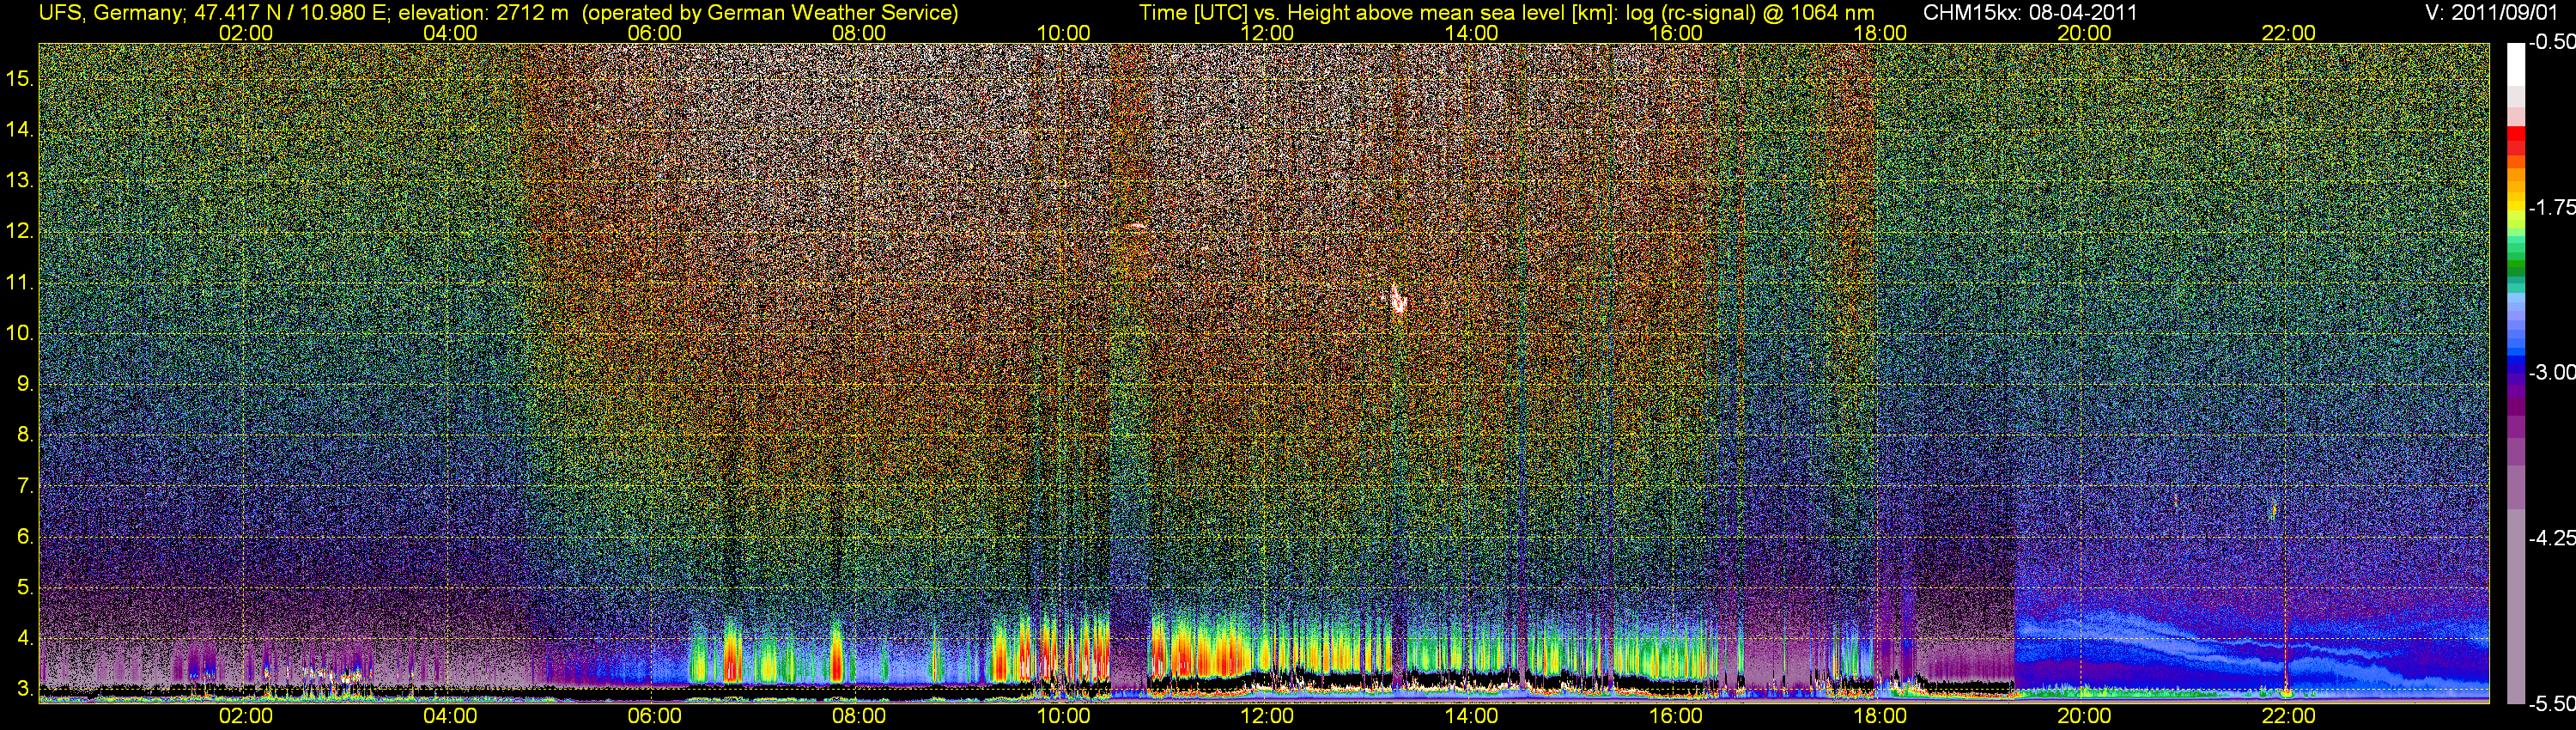The height and width of the screenshot is (730, 2576).
Task: Click the 12:00 label on the top time axis
Action: click(1267, 33)
